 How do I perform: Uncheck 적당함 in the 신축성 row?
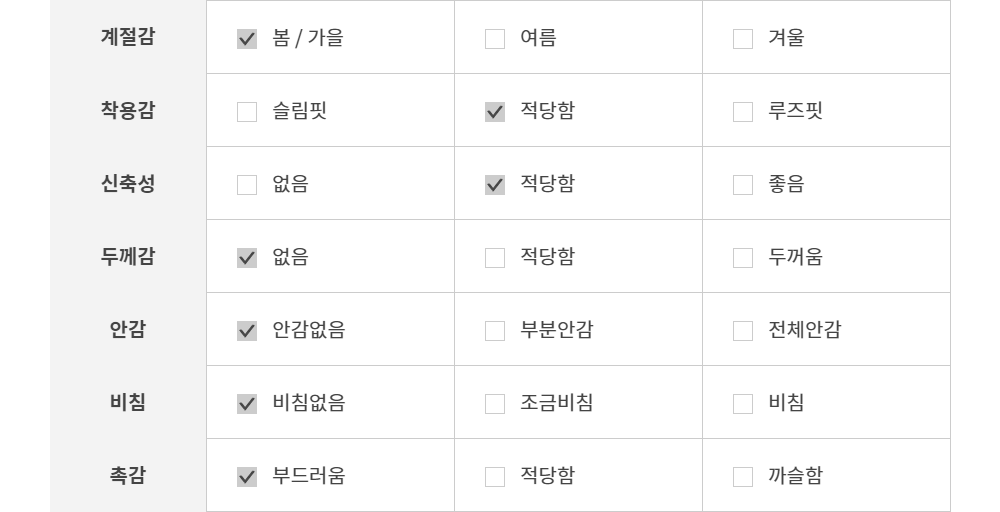point(495,185)
